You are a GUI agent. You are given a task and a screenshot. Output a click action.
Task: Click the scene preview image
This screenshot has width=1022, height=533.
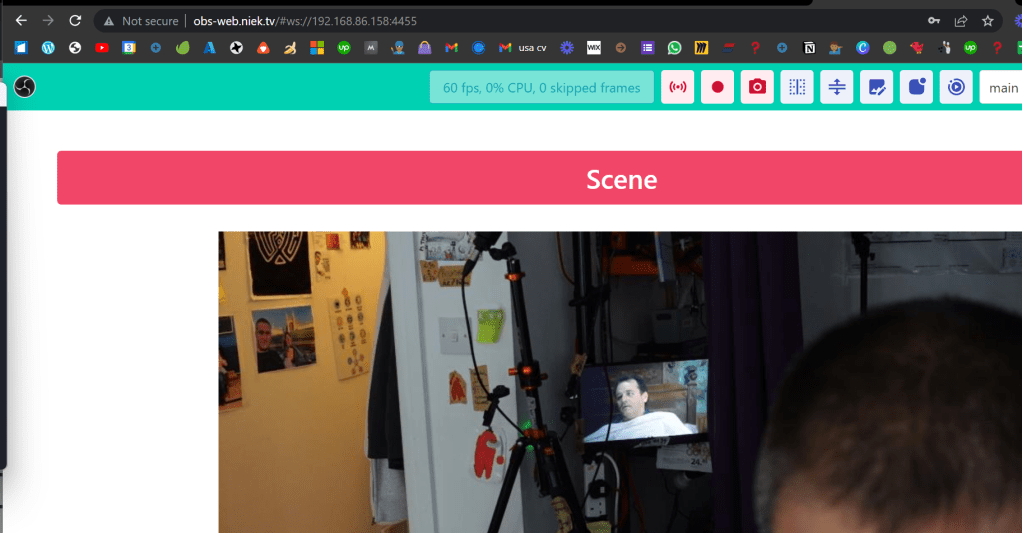(620, 382)
